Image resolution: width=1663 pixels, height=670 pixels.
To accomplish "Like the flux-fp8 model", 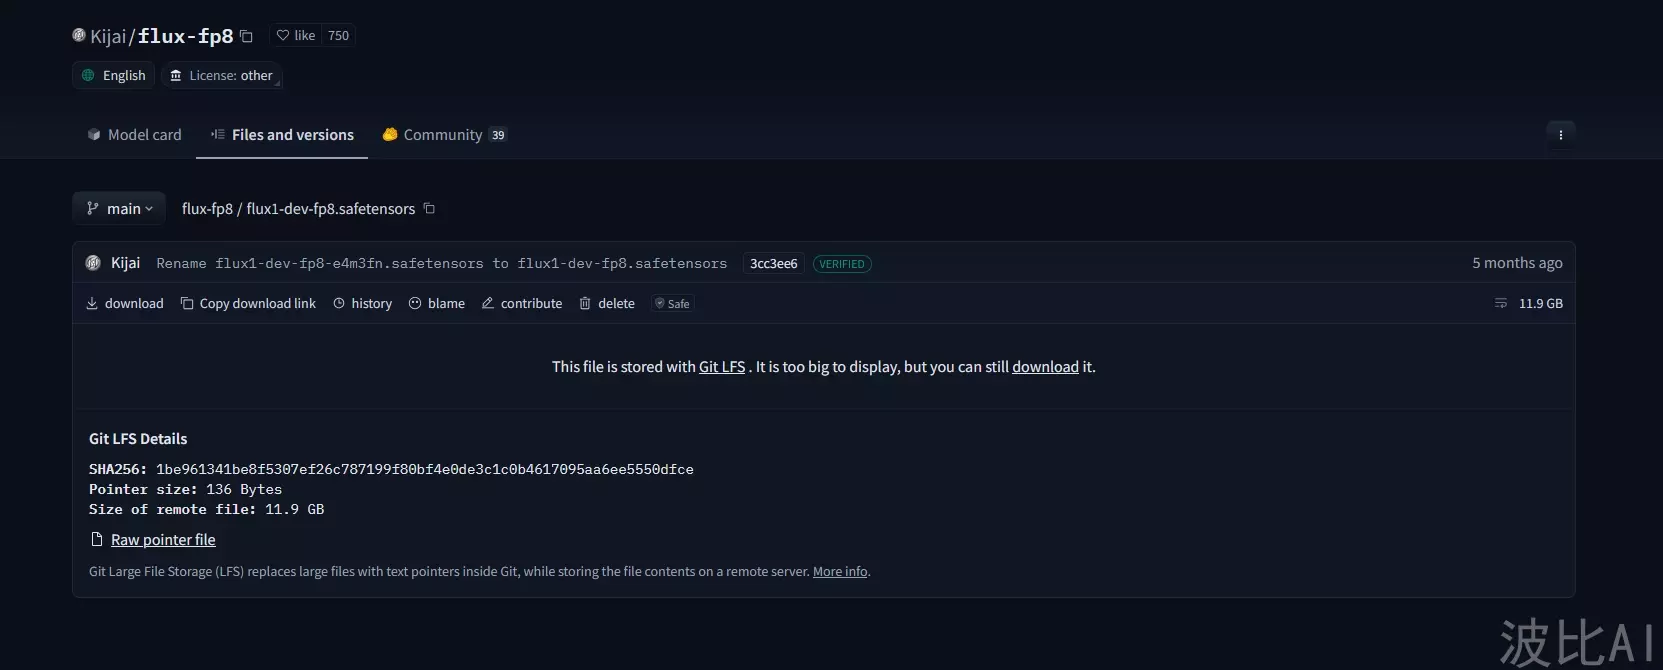I will (295, 36).
